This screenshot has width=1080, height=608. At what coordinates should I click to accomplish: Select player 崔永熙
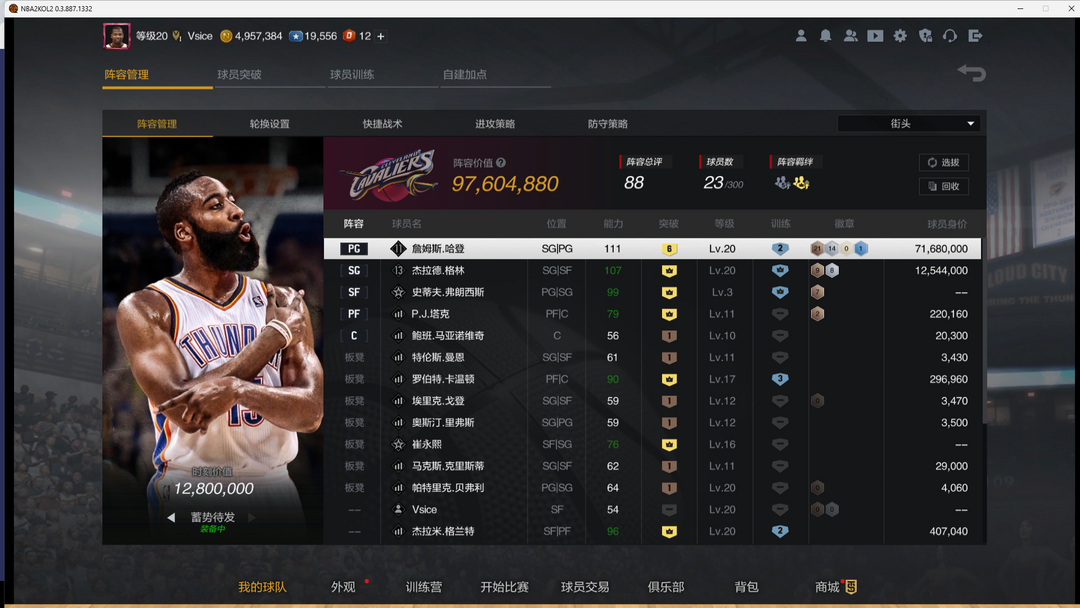(x=427, y=445)
